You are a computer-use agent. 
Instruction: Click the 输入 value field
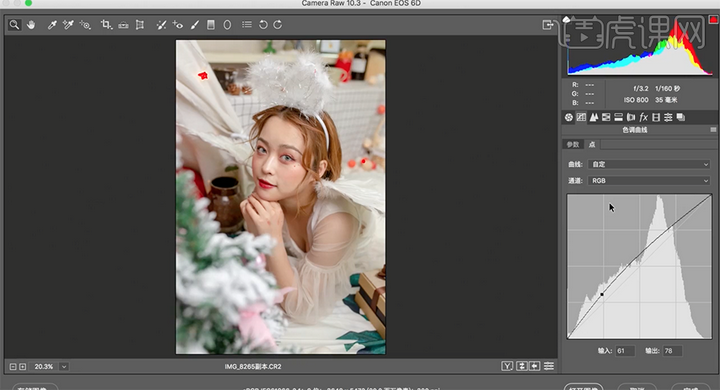point(625,350)
